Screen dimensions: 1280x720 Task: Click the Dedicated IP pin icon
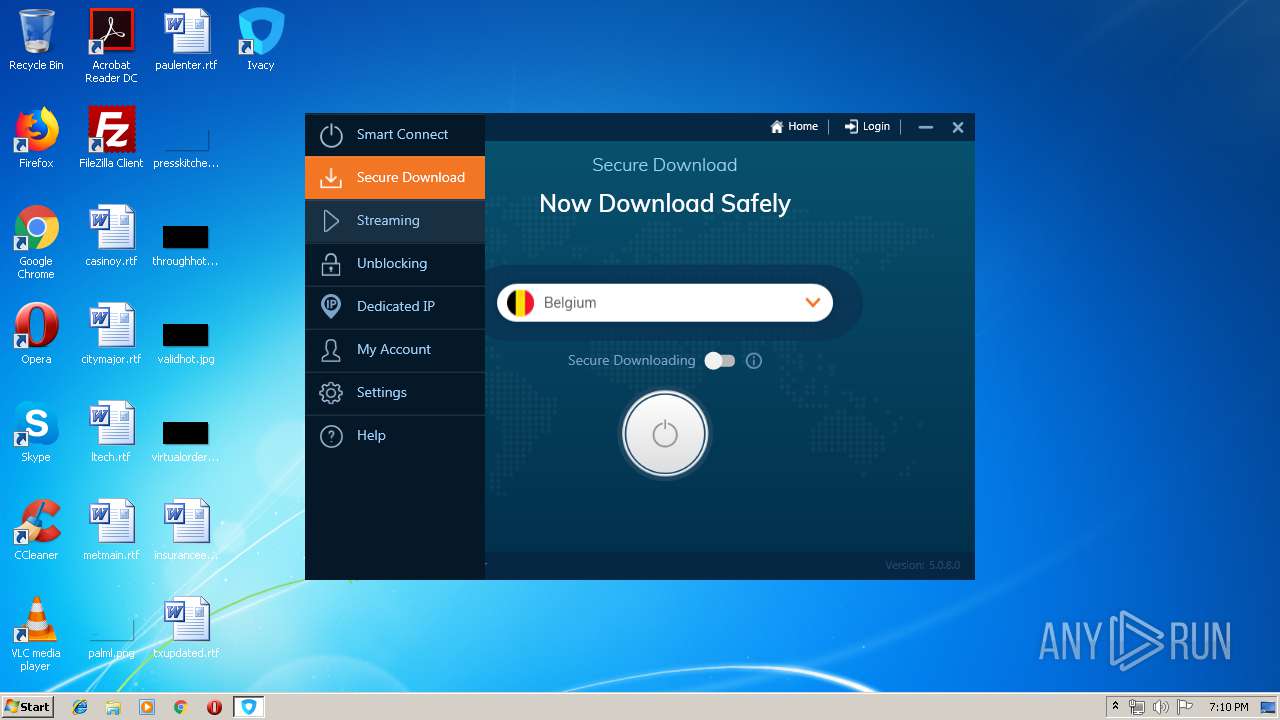(x=331, y=307)
